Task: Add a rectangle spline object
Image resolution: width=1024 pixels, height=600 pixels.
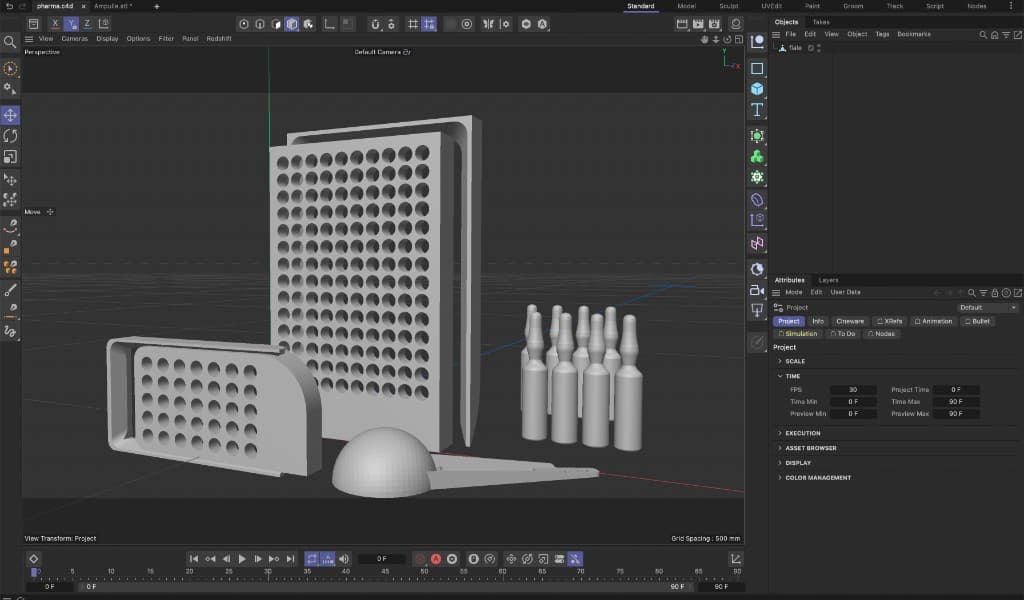Action: (757, 68)
